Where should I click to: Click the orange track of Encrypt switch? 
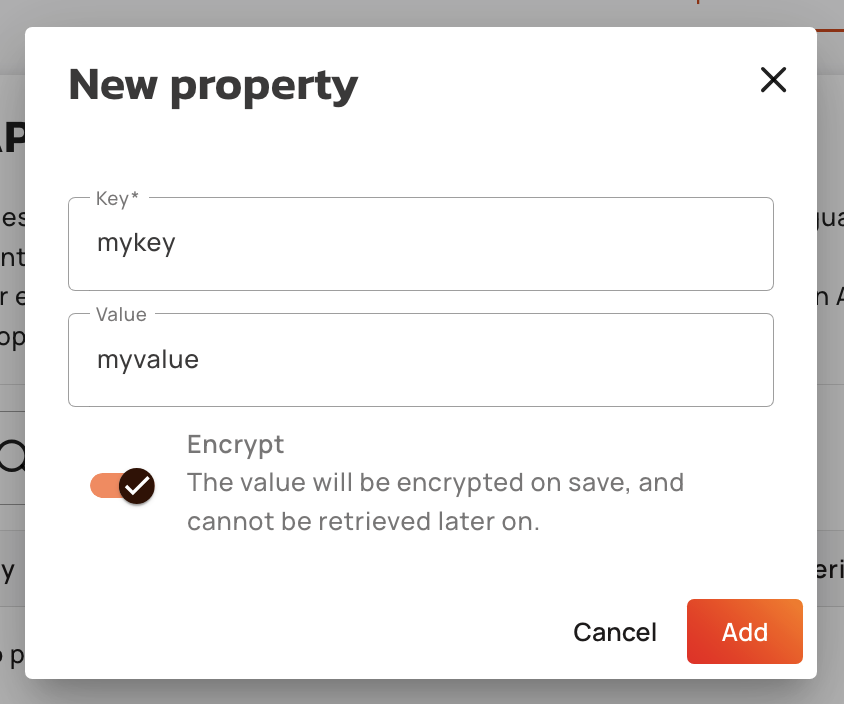(103, 486)
